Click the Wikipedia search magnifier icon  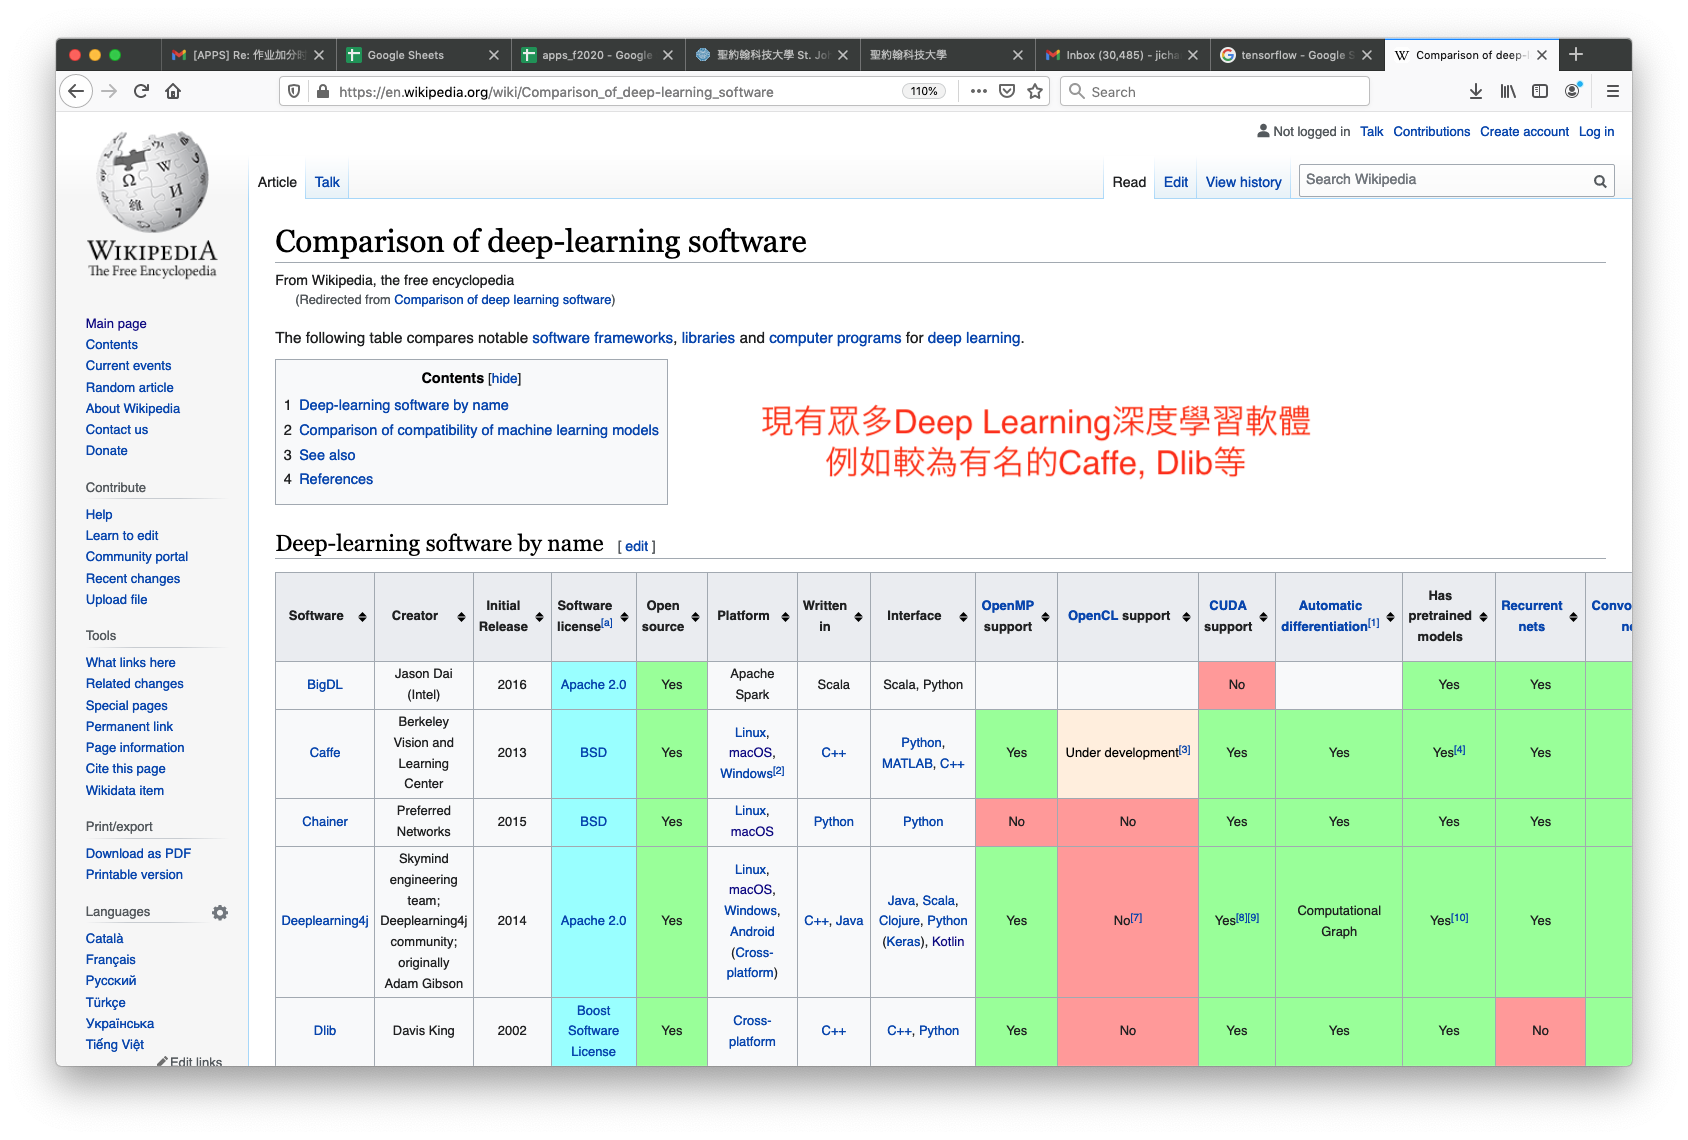click(1600, 181)
